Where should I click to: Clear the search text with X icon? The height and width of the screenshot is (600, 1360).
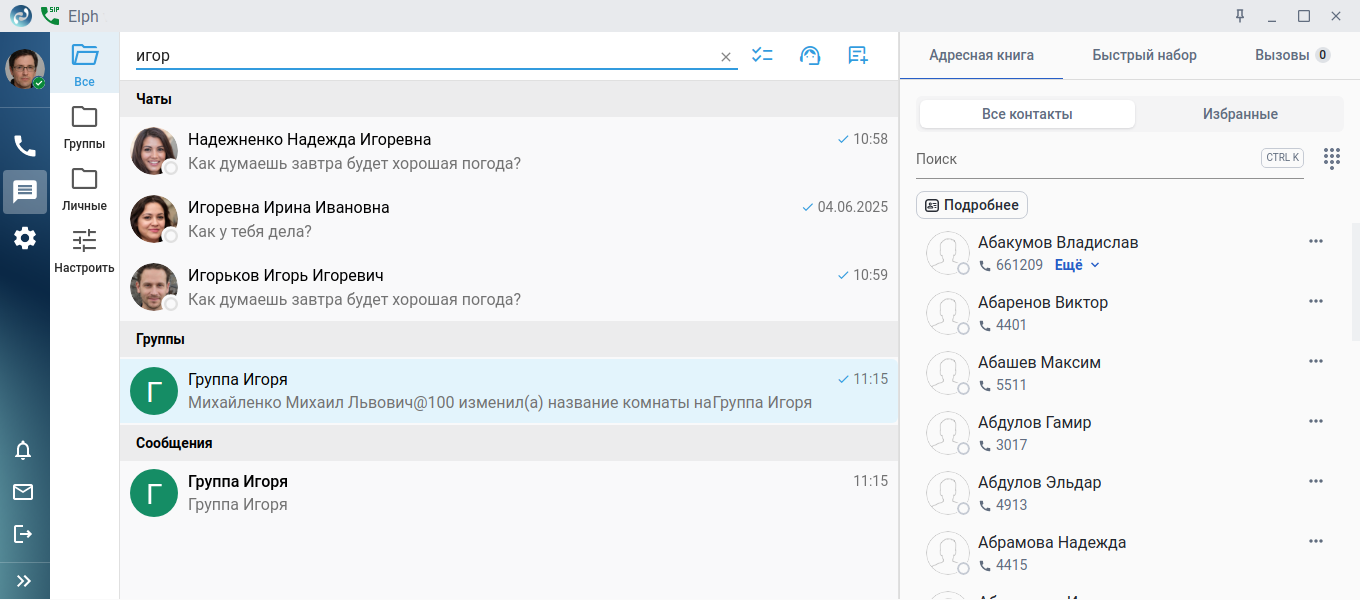coord(726,57)
